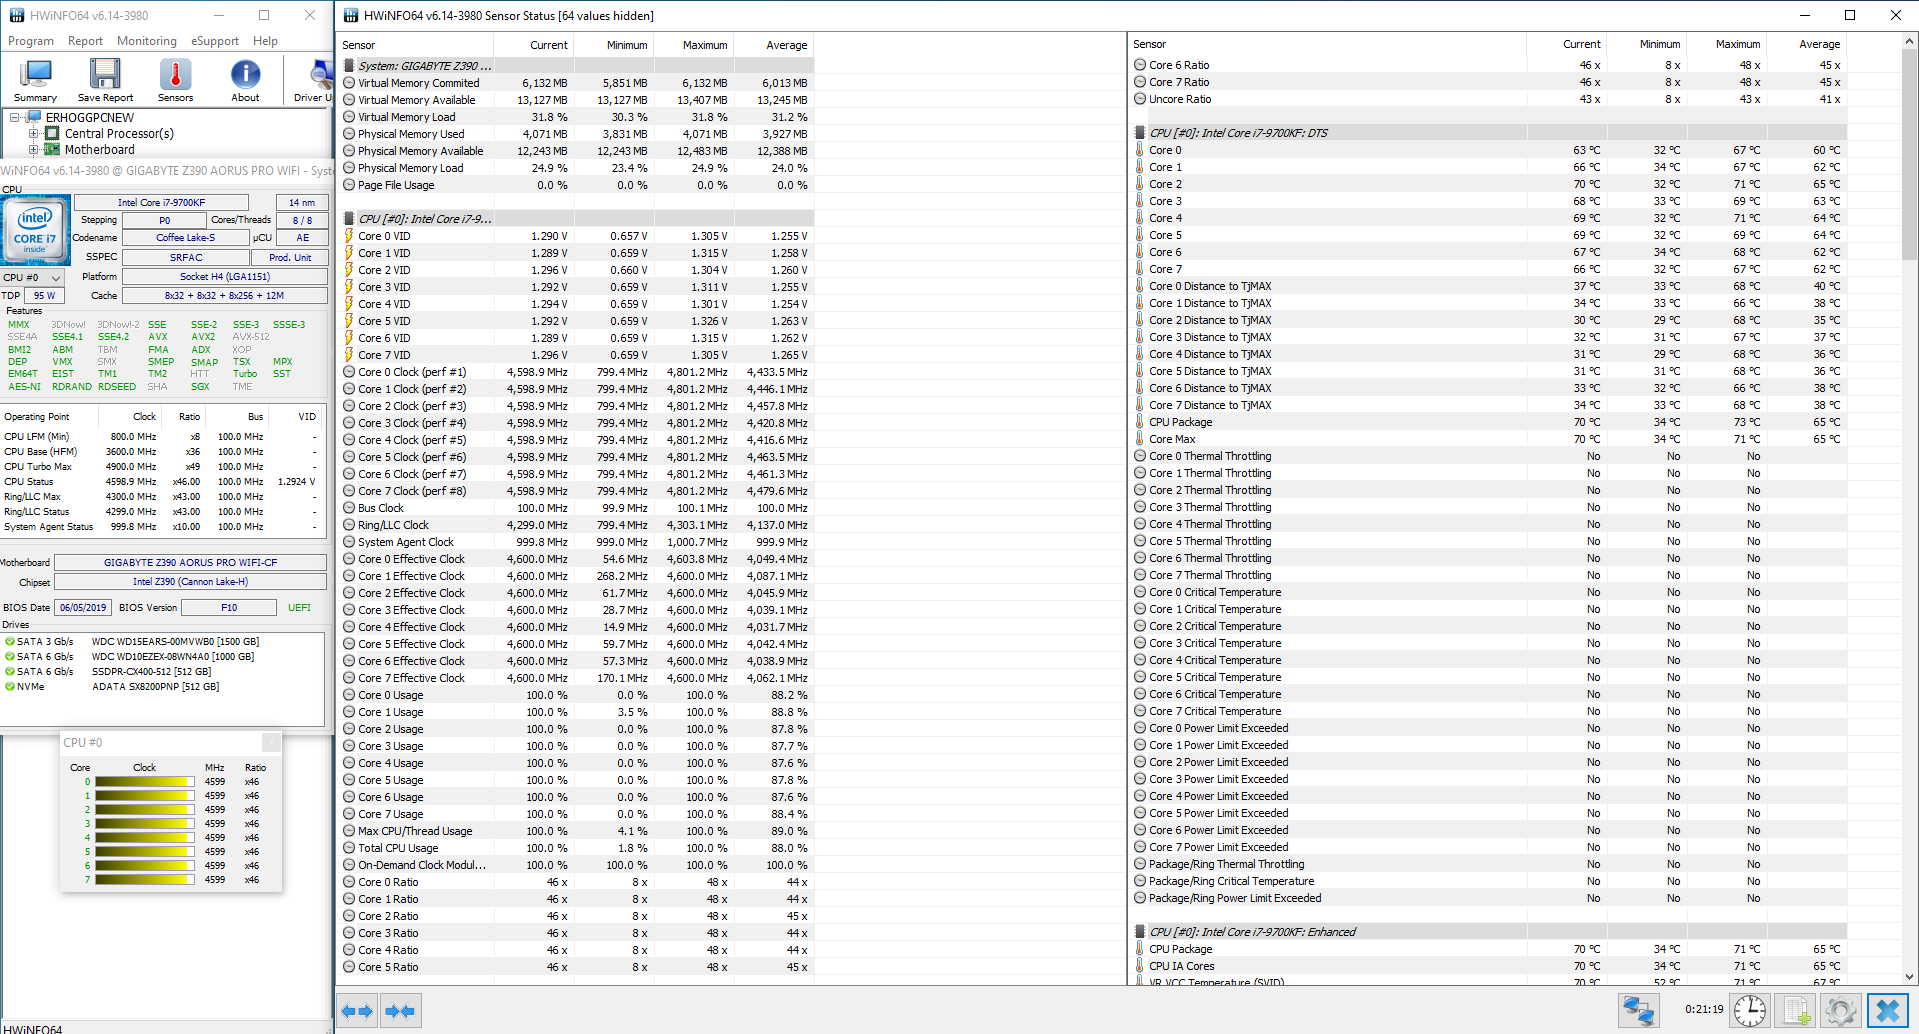Screen dimensions: 1919x1034
Task: Click the Core 4 clock bar in CPU #0 popup
Action: pyautogui.click(x=144, y=838)
